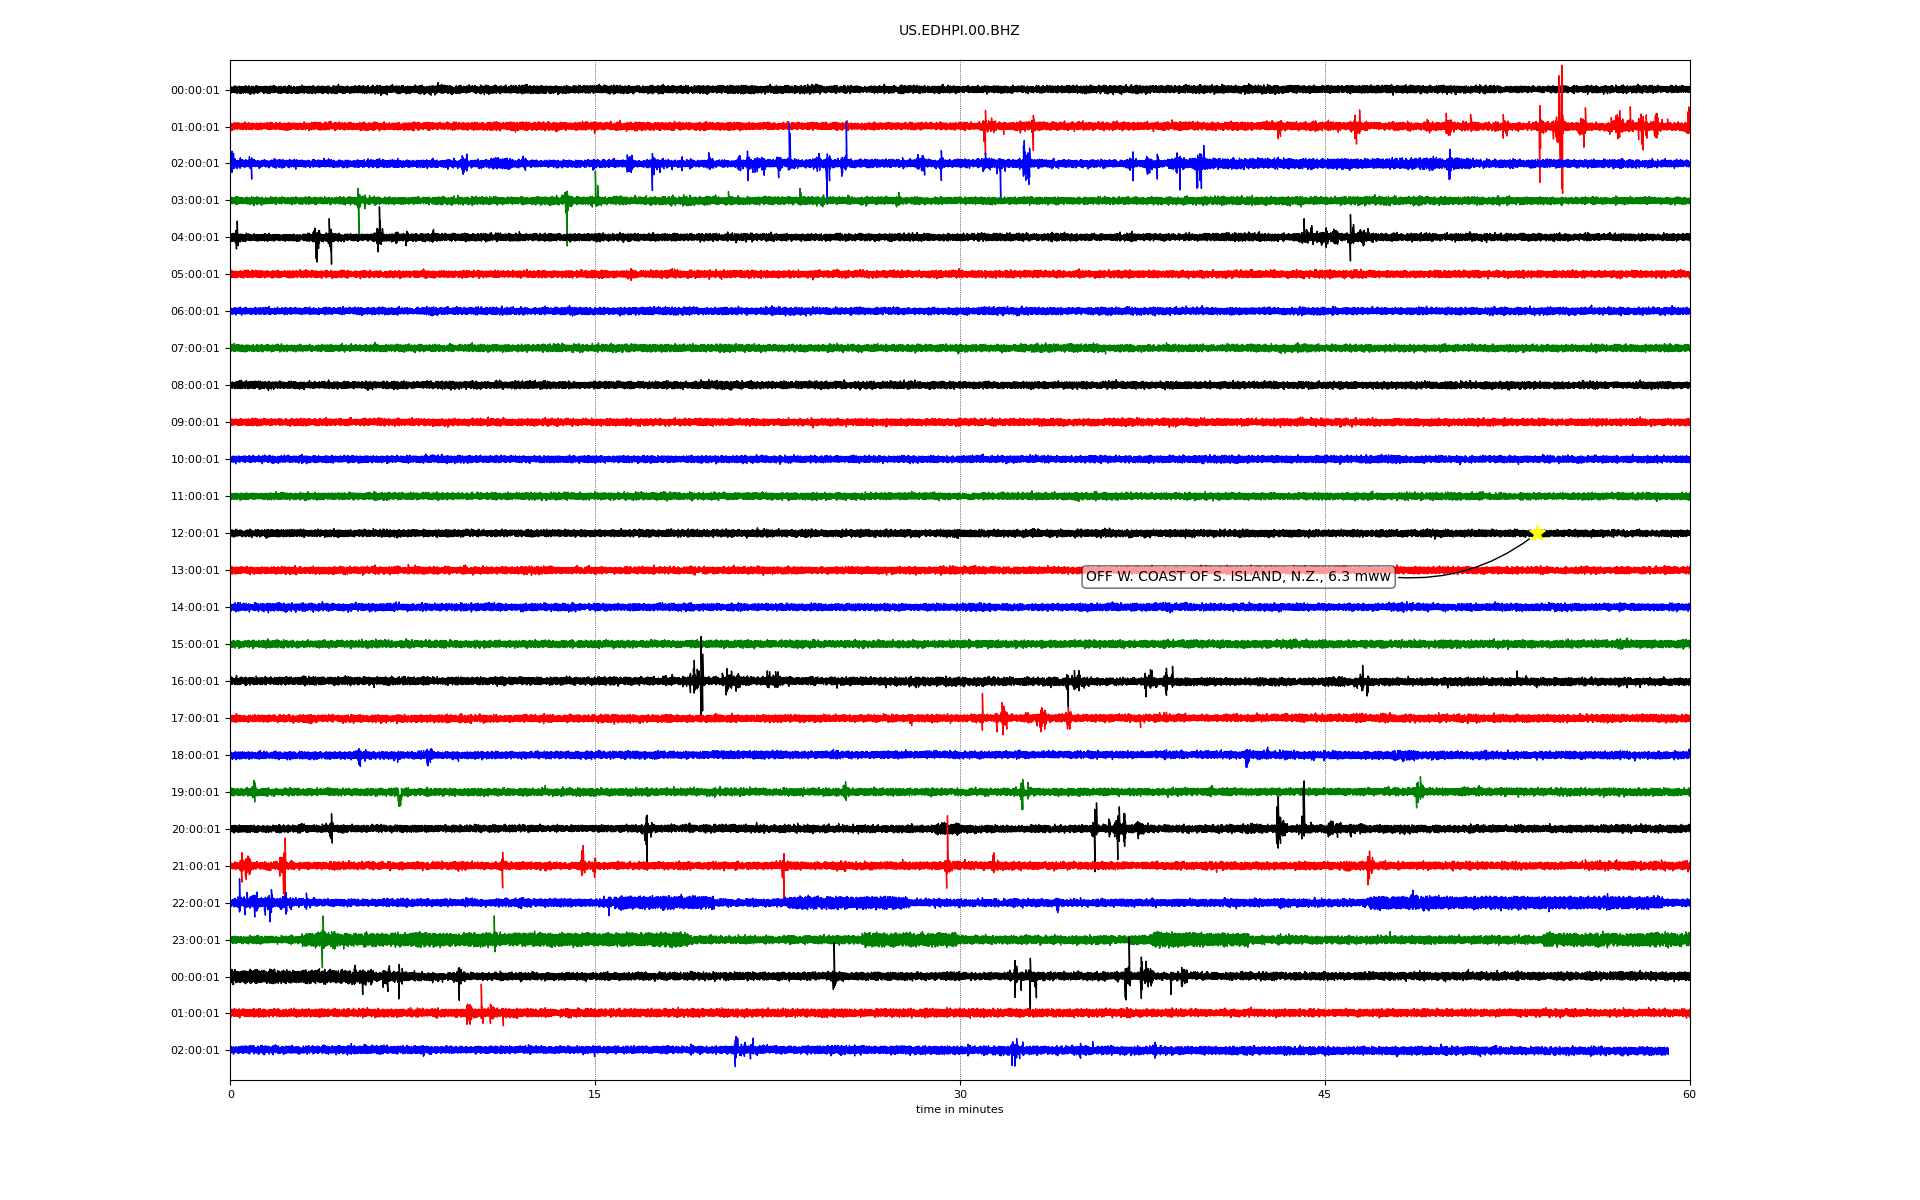Click the 10:00:01 time label
Image resolution: width=1920 pixels, height=1200 pixels.
[195, 460]
